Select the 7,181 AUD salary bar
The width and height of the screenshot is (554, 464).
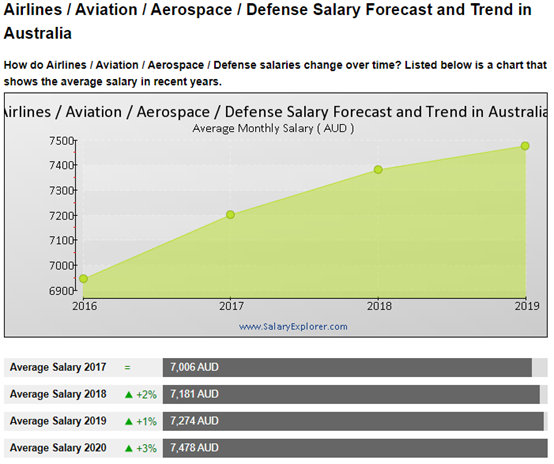pyautogui.click(x=351, y=394)
